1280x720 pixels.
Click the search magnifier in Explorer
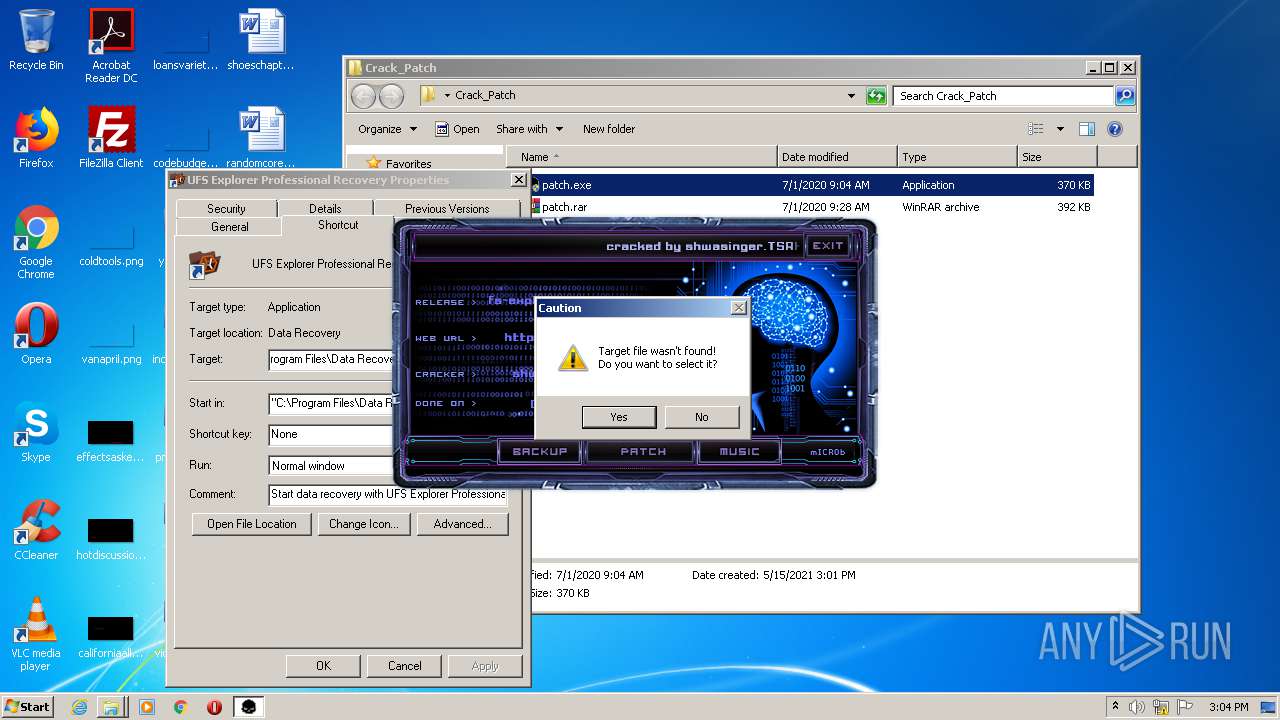(1125, 96)
